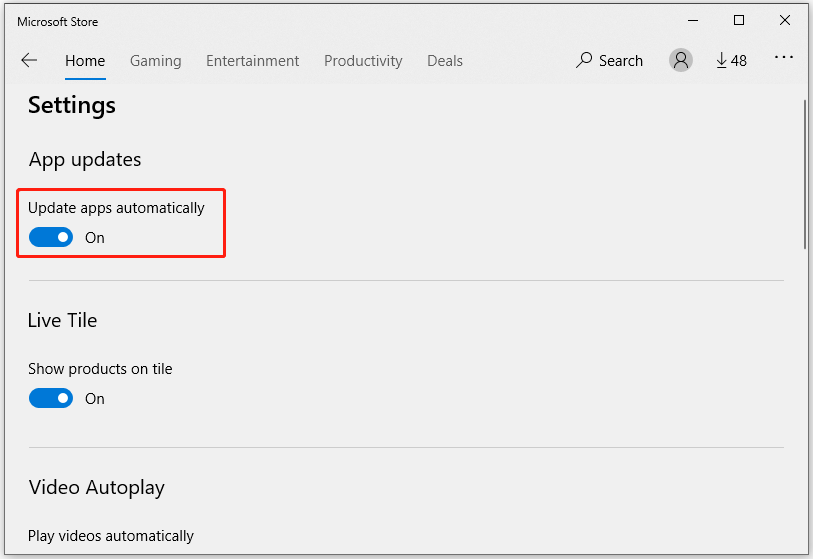Screen dimensions: 813x559
Task: Switch to the Gaming tab
Action: click(x=156, y=61)
